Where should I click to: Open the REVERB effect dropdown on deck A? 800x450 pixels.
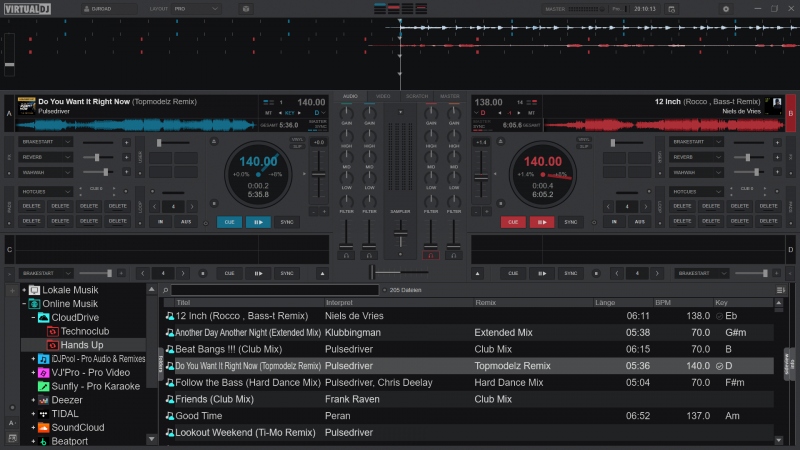[47, 157]
